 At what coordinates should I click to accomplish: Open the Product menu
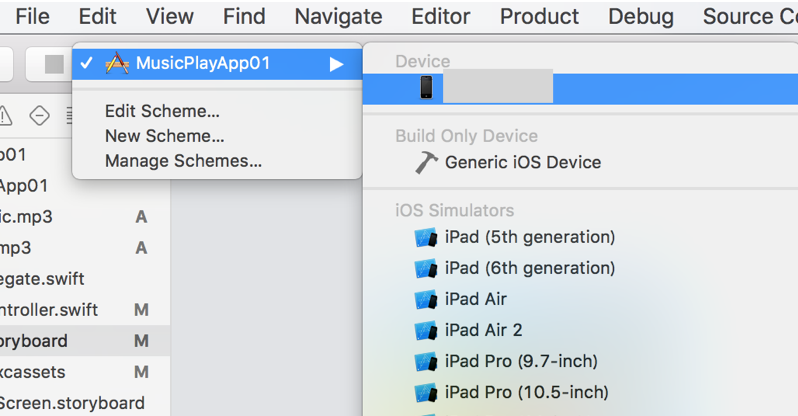[x=539, y=16]
